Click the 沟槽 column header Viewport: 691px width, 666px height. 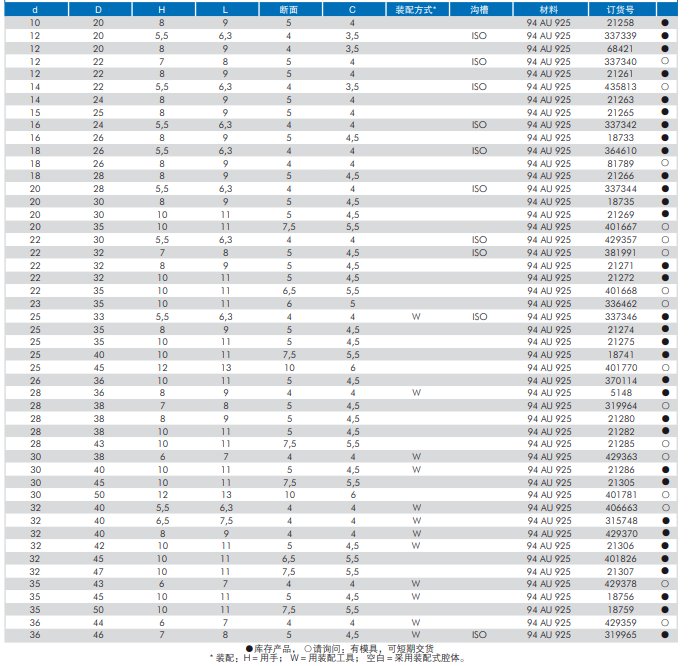point(480,9)
